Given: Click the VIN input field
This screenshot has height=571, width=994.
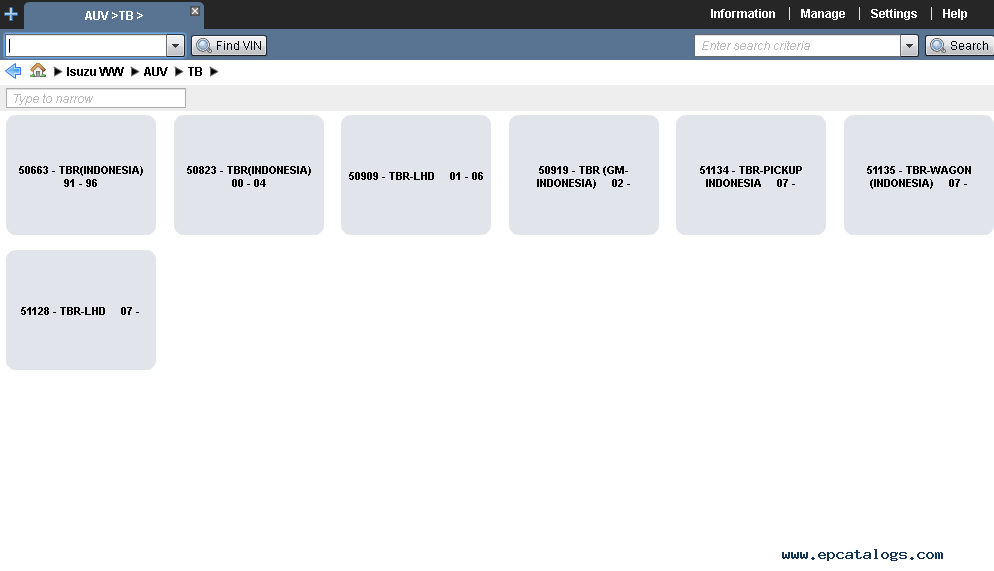Looking at the screenshot, I should [86, 46].
